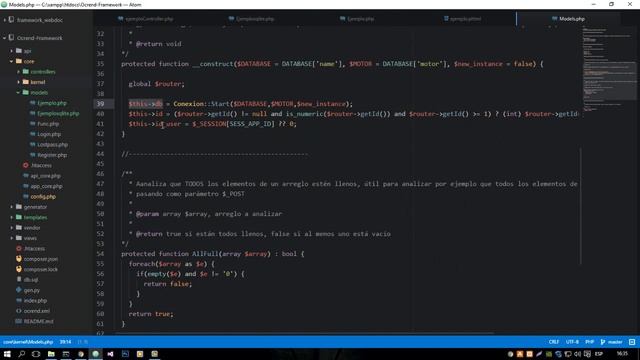Click the status bar icon right of master
This screenshot has height=360, width=640.
632,342
